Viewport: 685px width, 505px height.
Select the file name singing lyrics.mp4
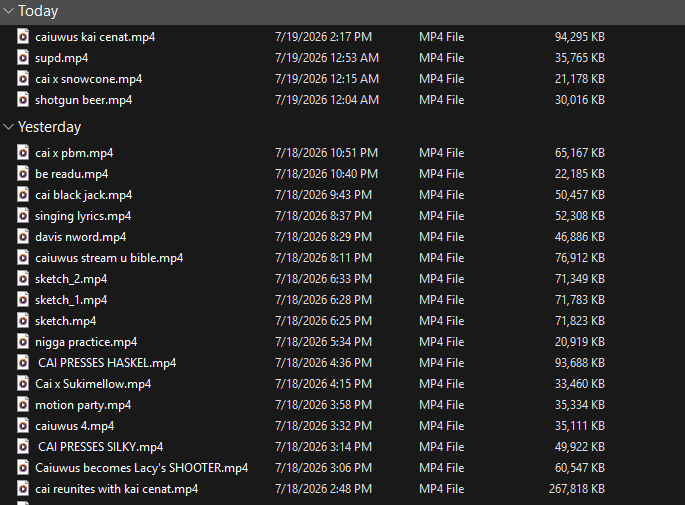(x=83, y=216)
